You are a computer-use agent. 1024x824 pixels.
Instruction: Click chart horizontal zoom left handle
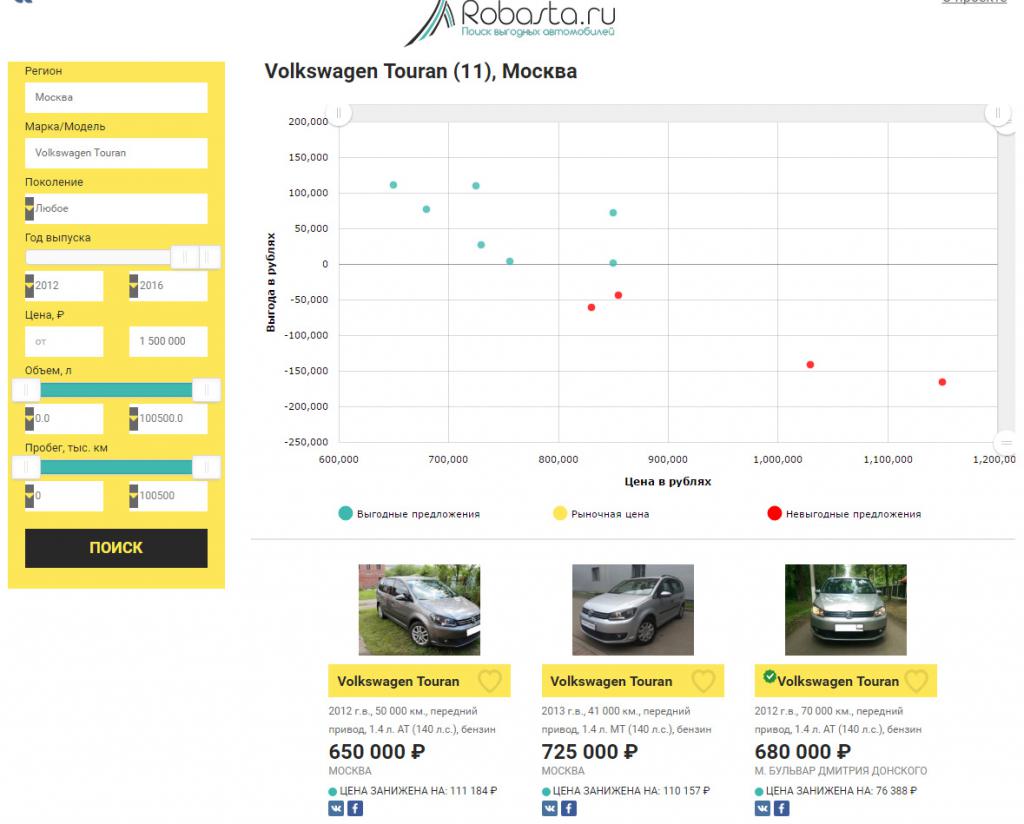point(338,114)
